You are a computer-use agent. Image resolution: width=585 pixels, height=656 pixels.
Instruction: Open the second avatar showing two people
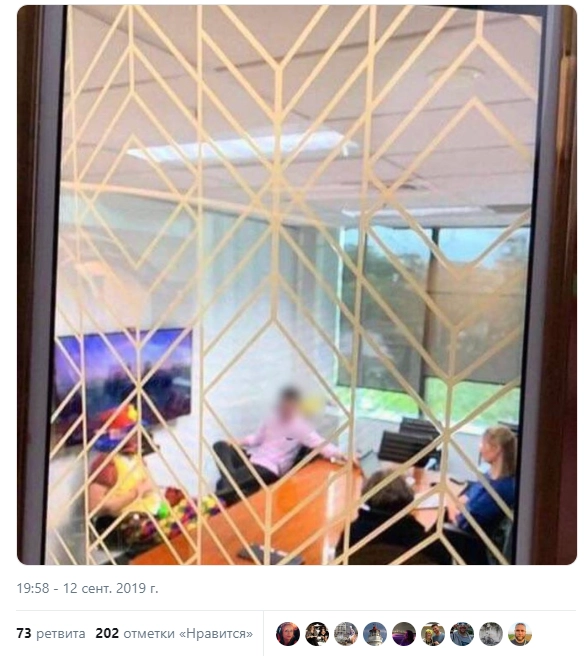[317, 634]
